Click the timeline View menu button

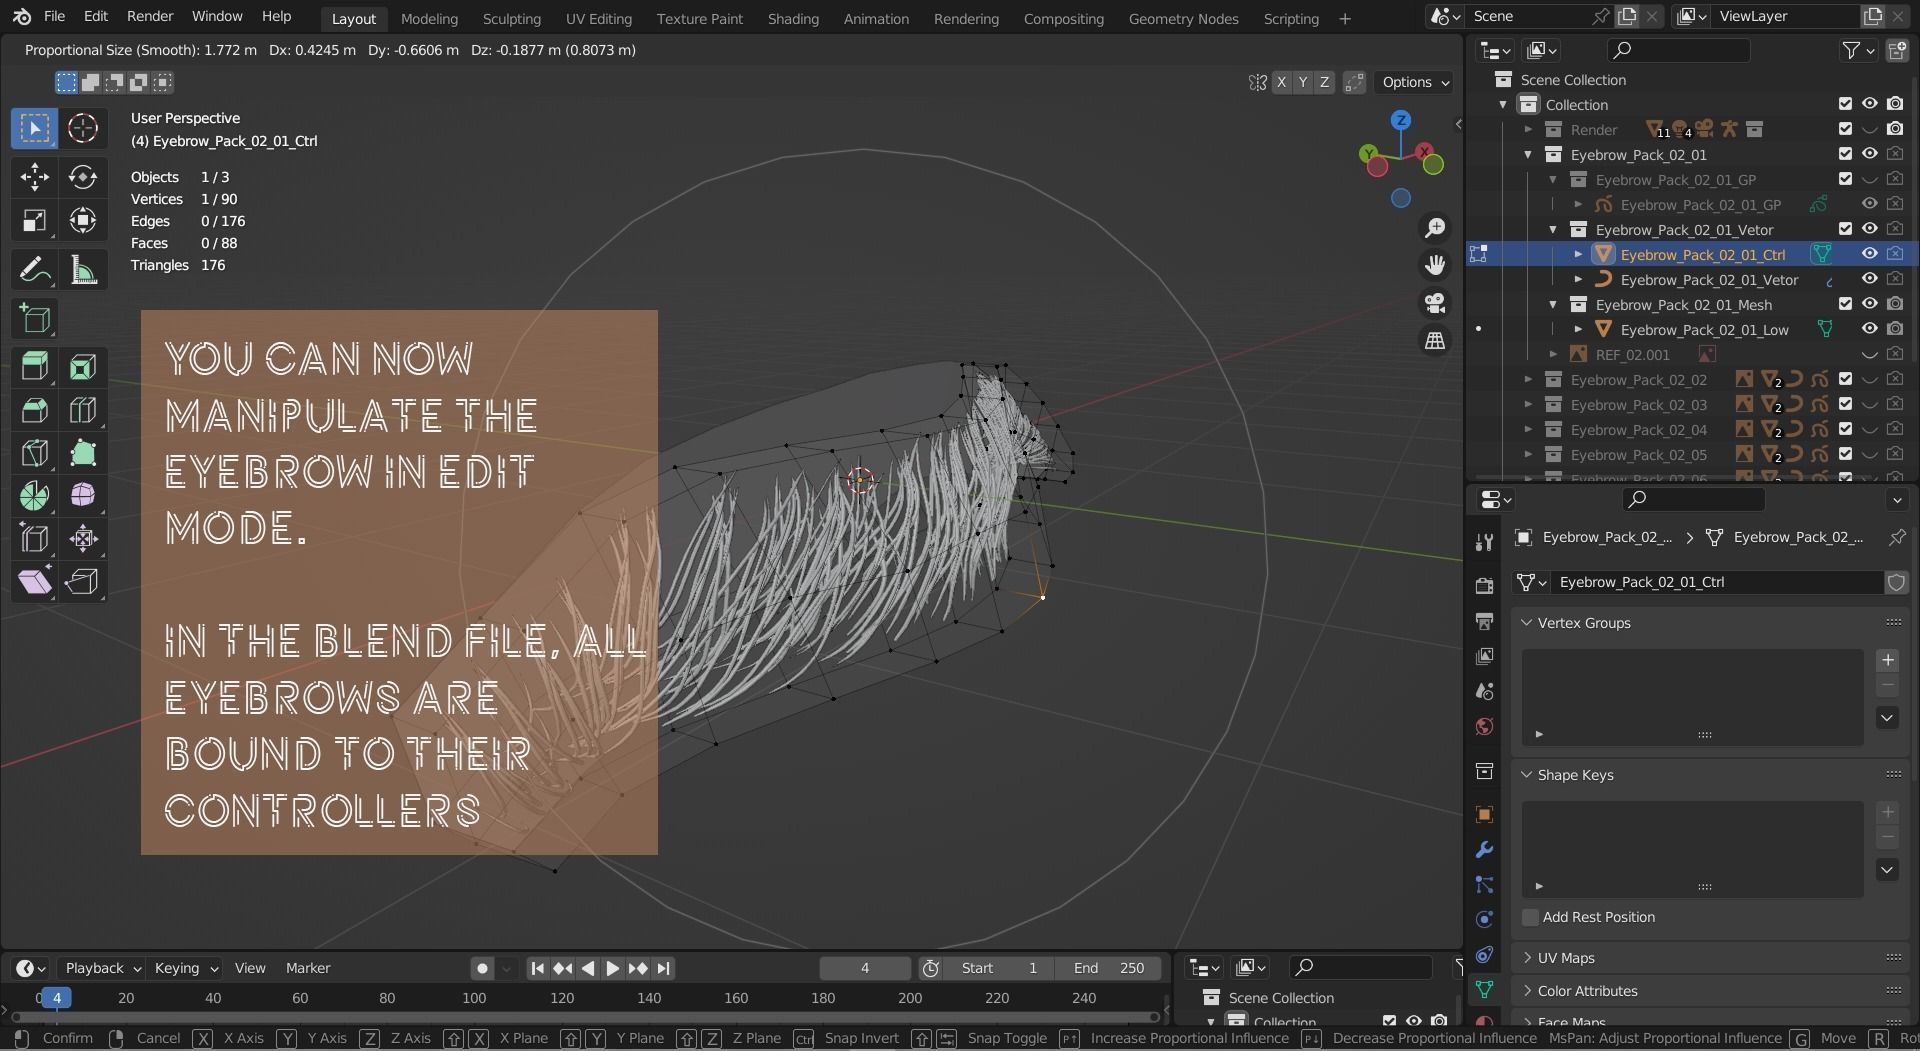(x=250, y=968)
